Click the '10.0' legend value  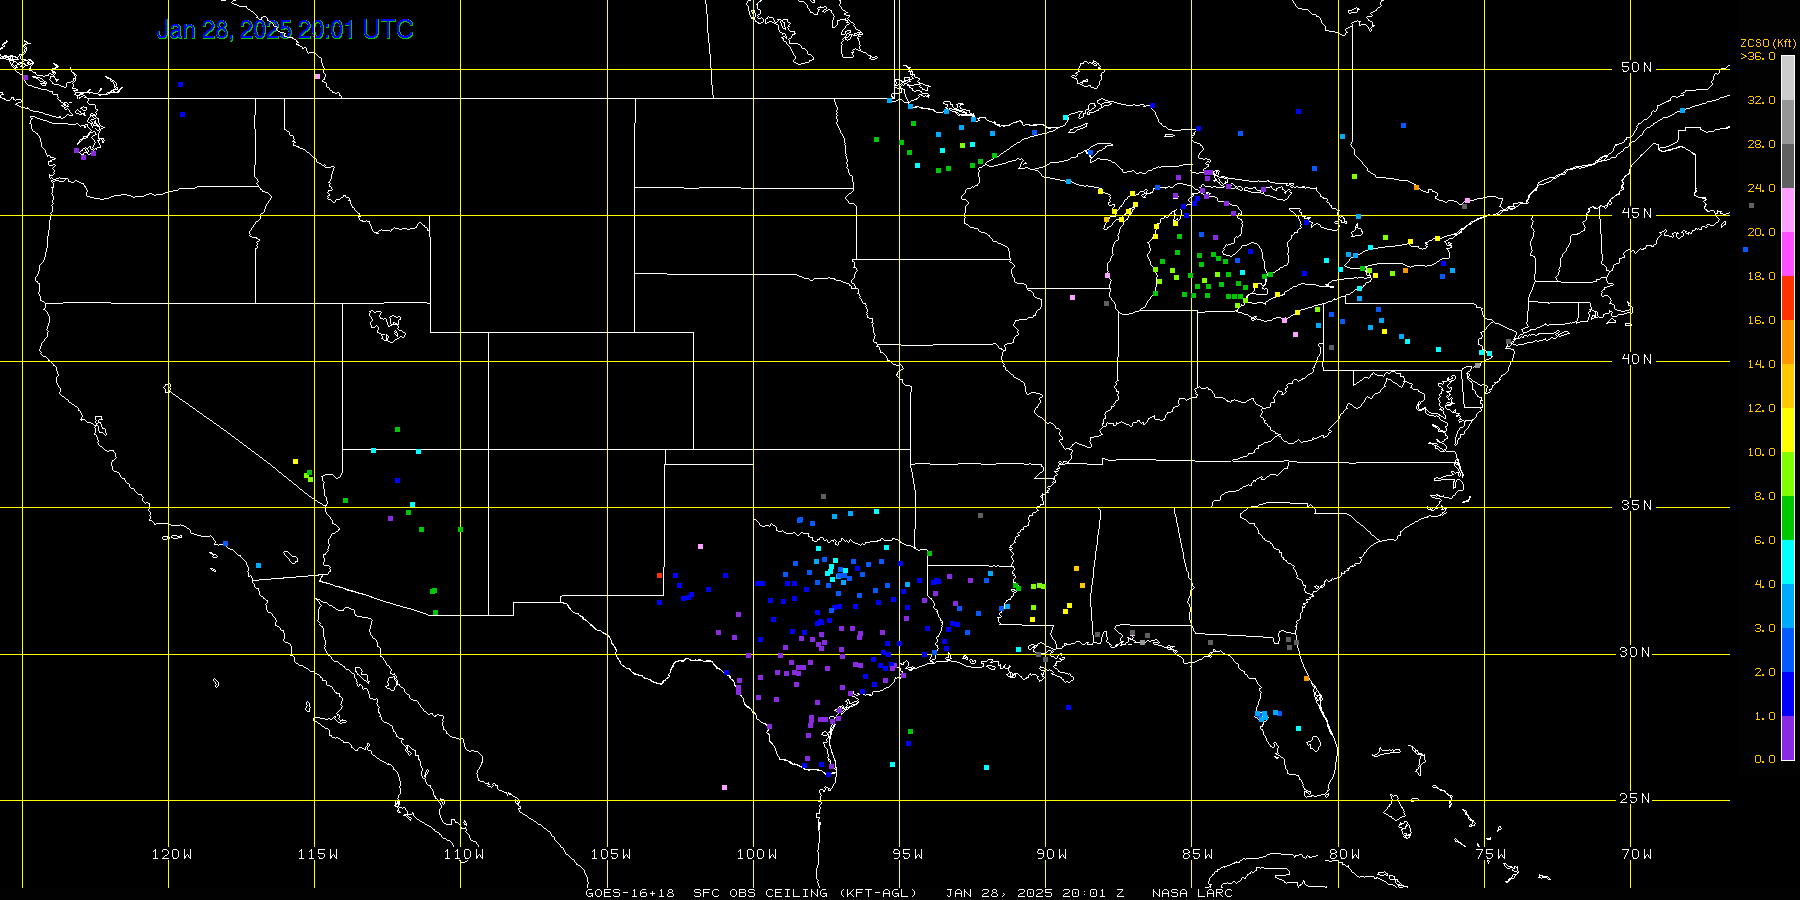[1762, 452]
